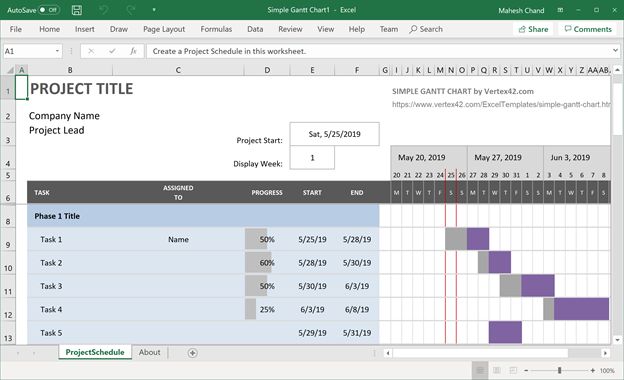Select the Formulas tab
The width and height of the screenshot is (624, 380).
coord(216,29)
